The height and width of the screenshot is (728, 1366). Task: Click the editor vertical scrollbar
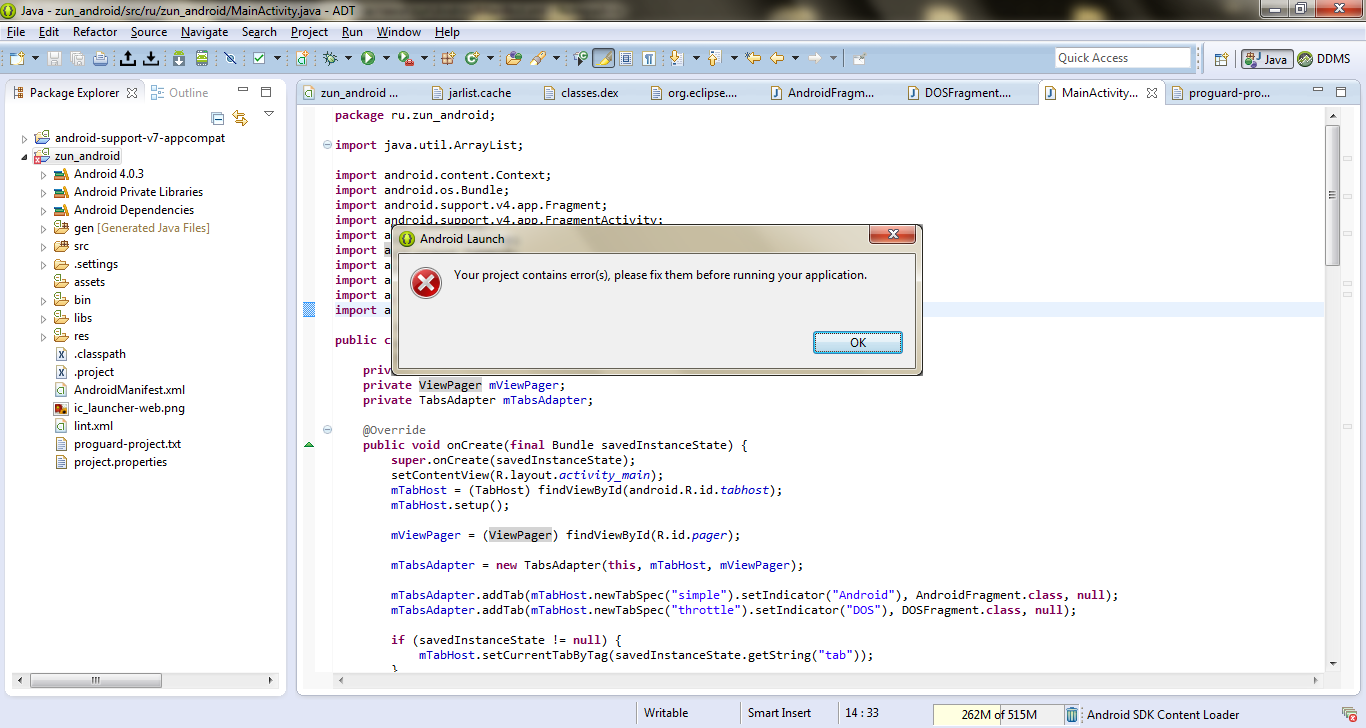(1332, 193)
